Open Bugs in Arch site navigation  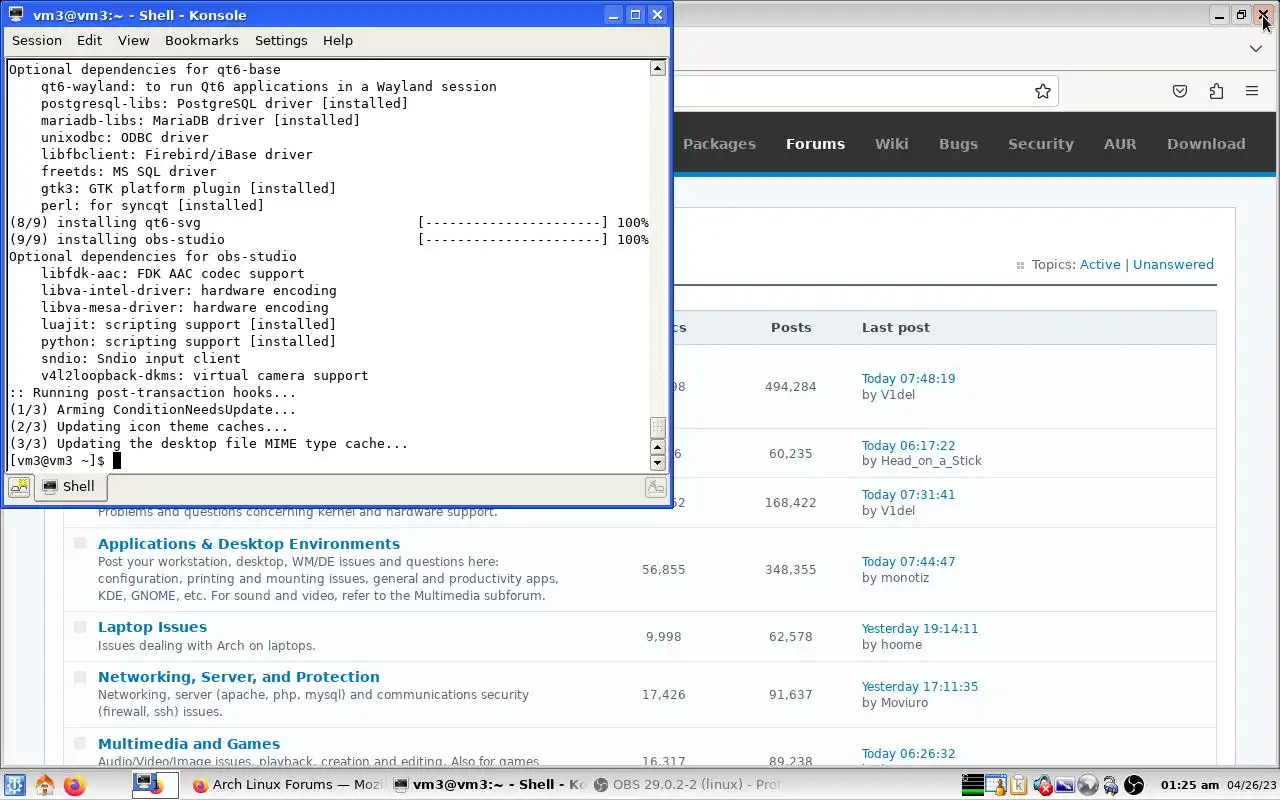(x=958, y=144)
